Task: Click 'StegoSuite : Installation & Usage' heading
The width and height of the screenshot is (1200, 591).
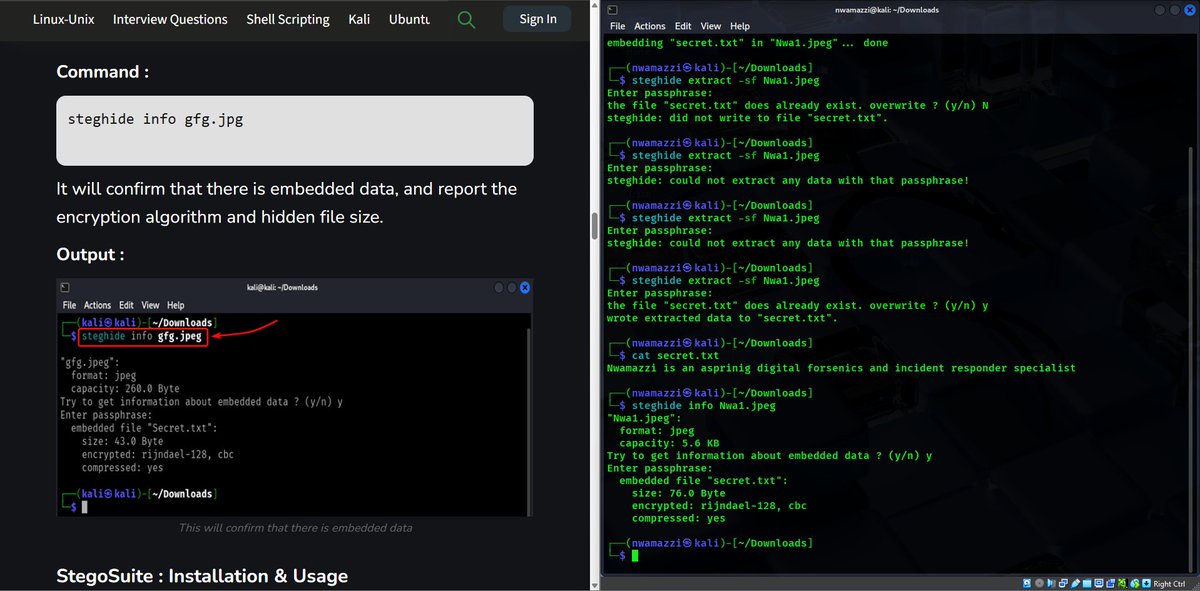Action: (202, 576)
